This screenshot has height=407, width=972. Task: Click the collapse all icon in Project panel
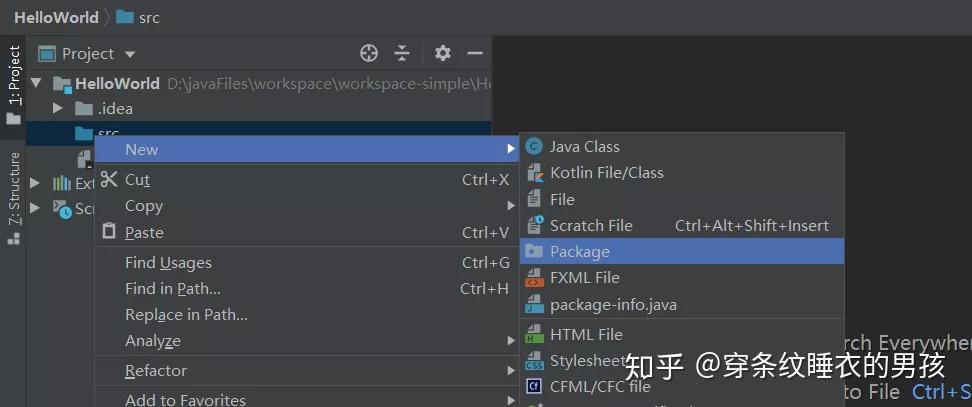[x=402, y=54]
